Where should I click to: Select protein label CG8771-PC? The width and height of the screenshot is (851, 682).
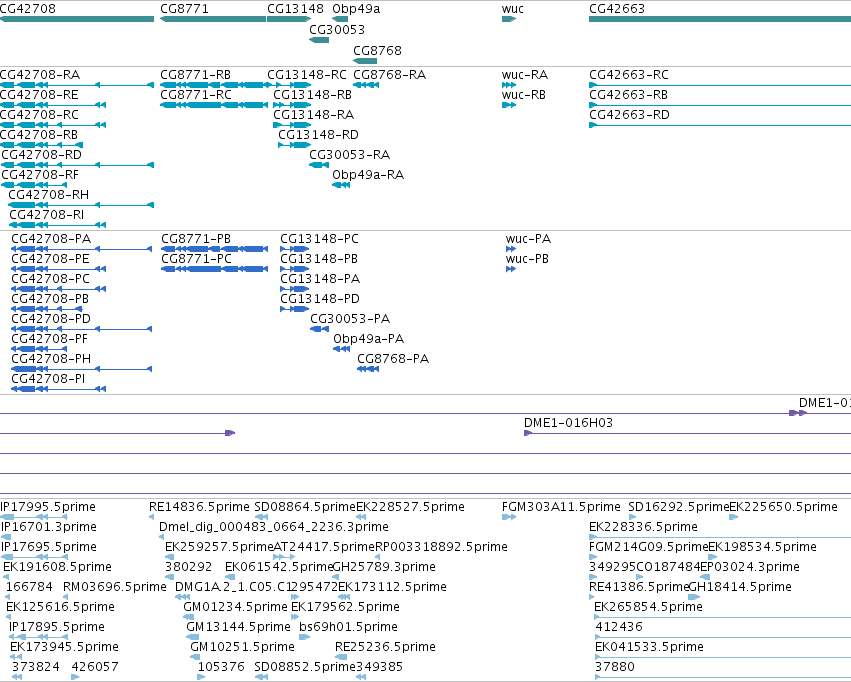point(196,259)
